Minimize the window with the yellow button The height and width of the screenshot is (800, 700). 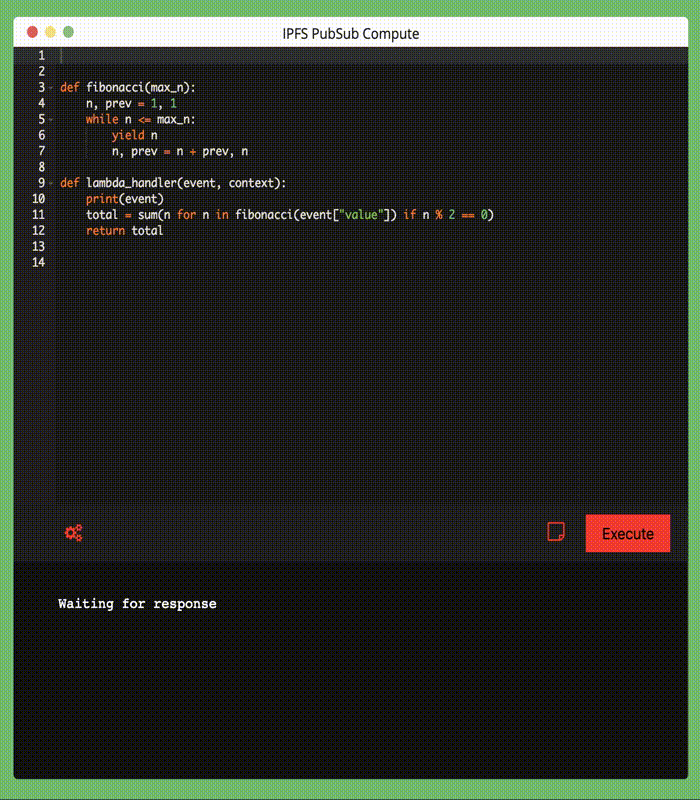pyautogui.click(x=51, y=32)
